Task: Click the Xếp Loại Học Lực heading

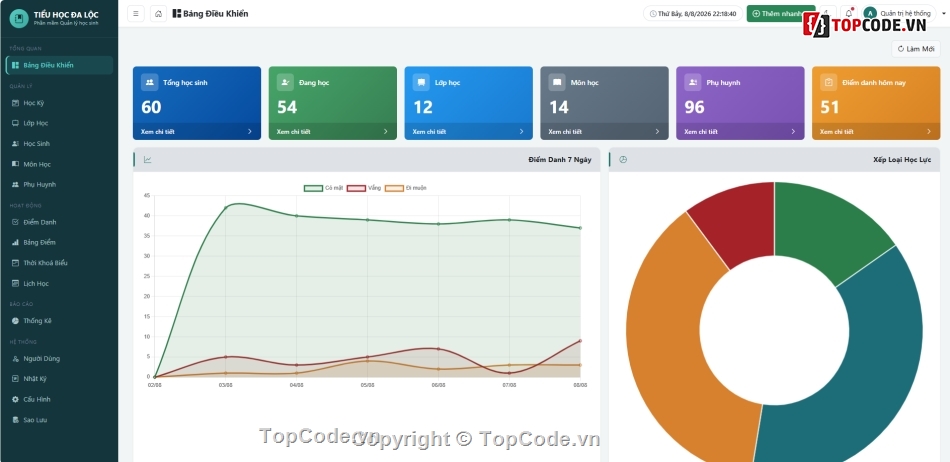Action: click(902, 160)
